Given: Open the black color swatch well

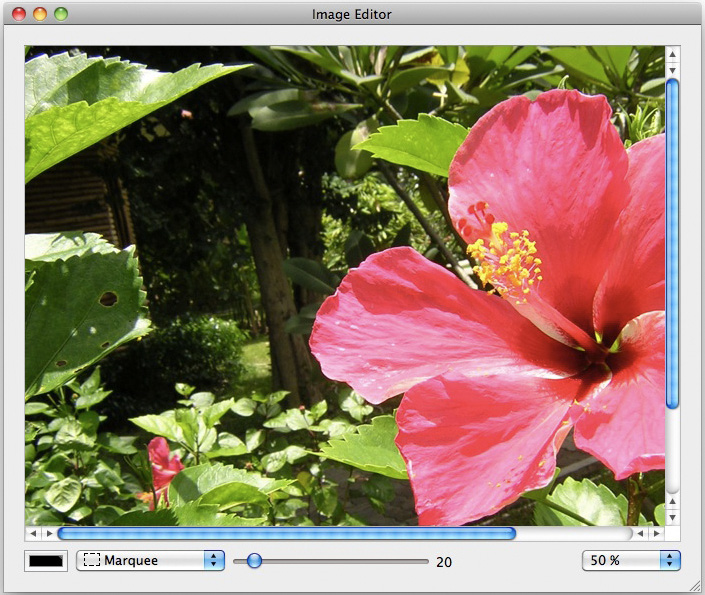Looking at the screenshot, I should coord(46,561).
